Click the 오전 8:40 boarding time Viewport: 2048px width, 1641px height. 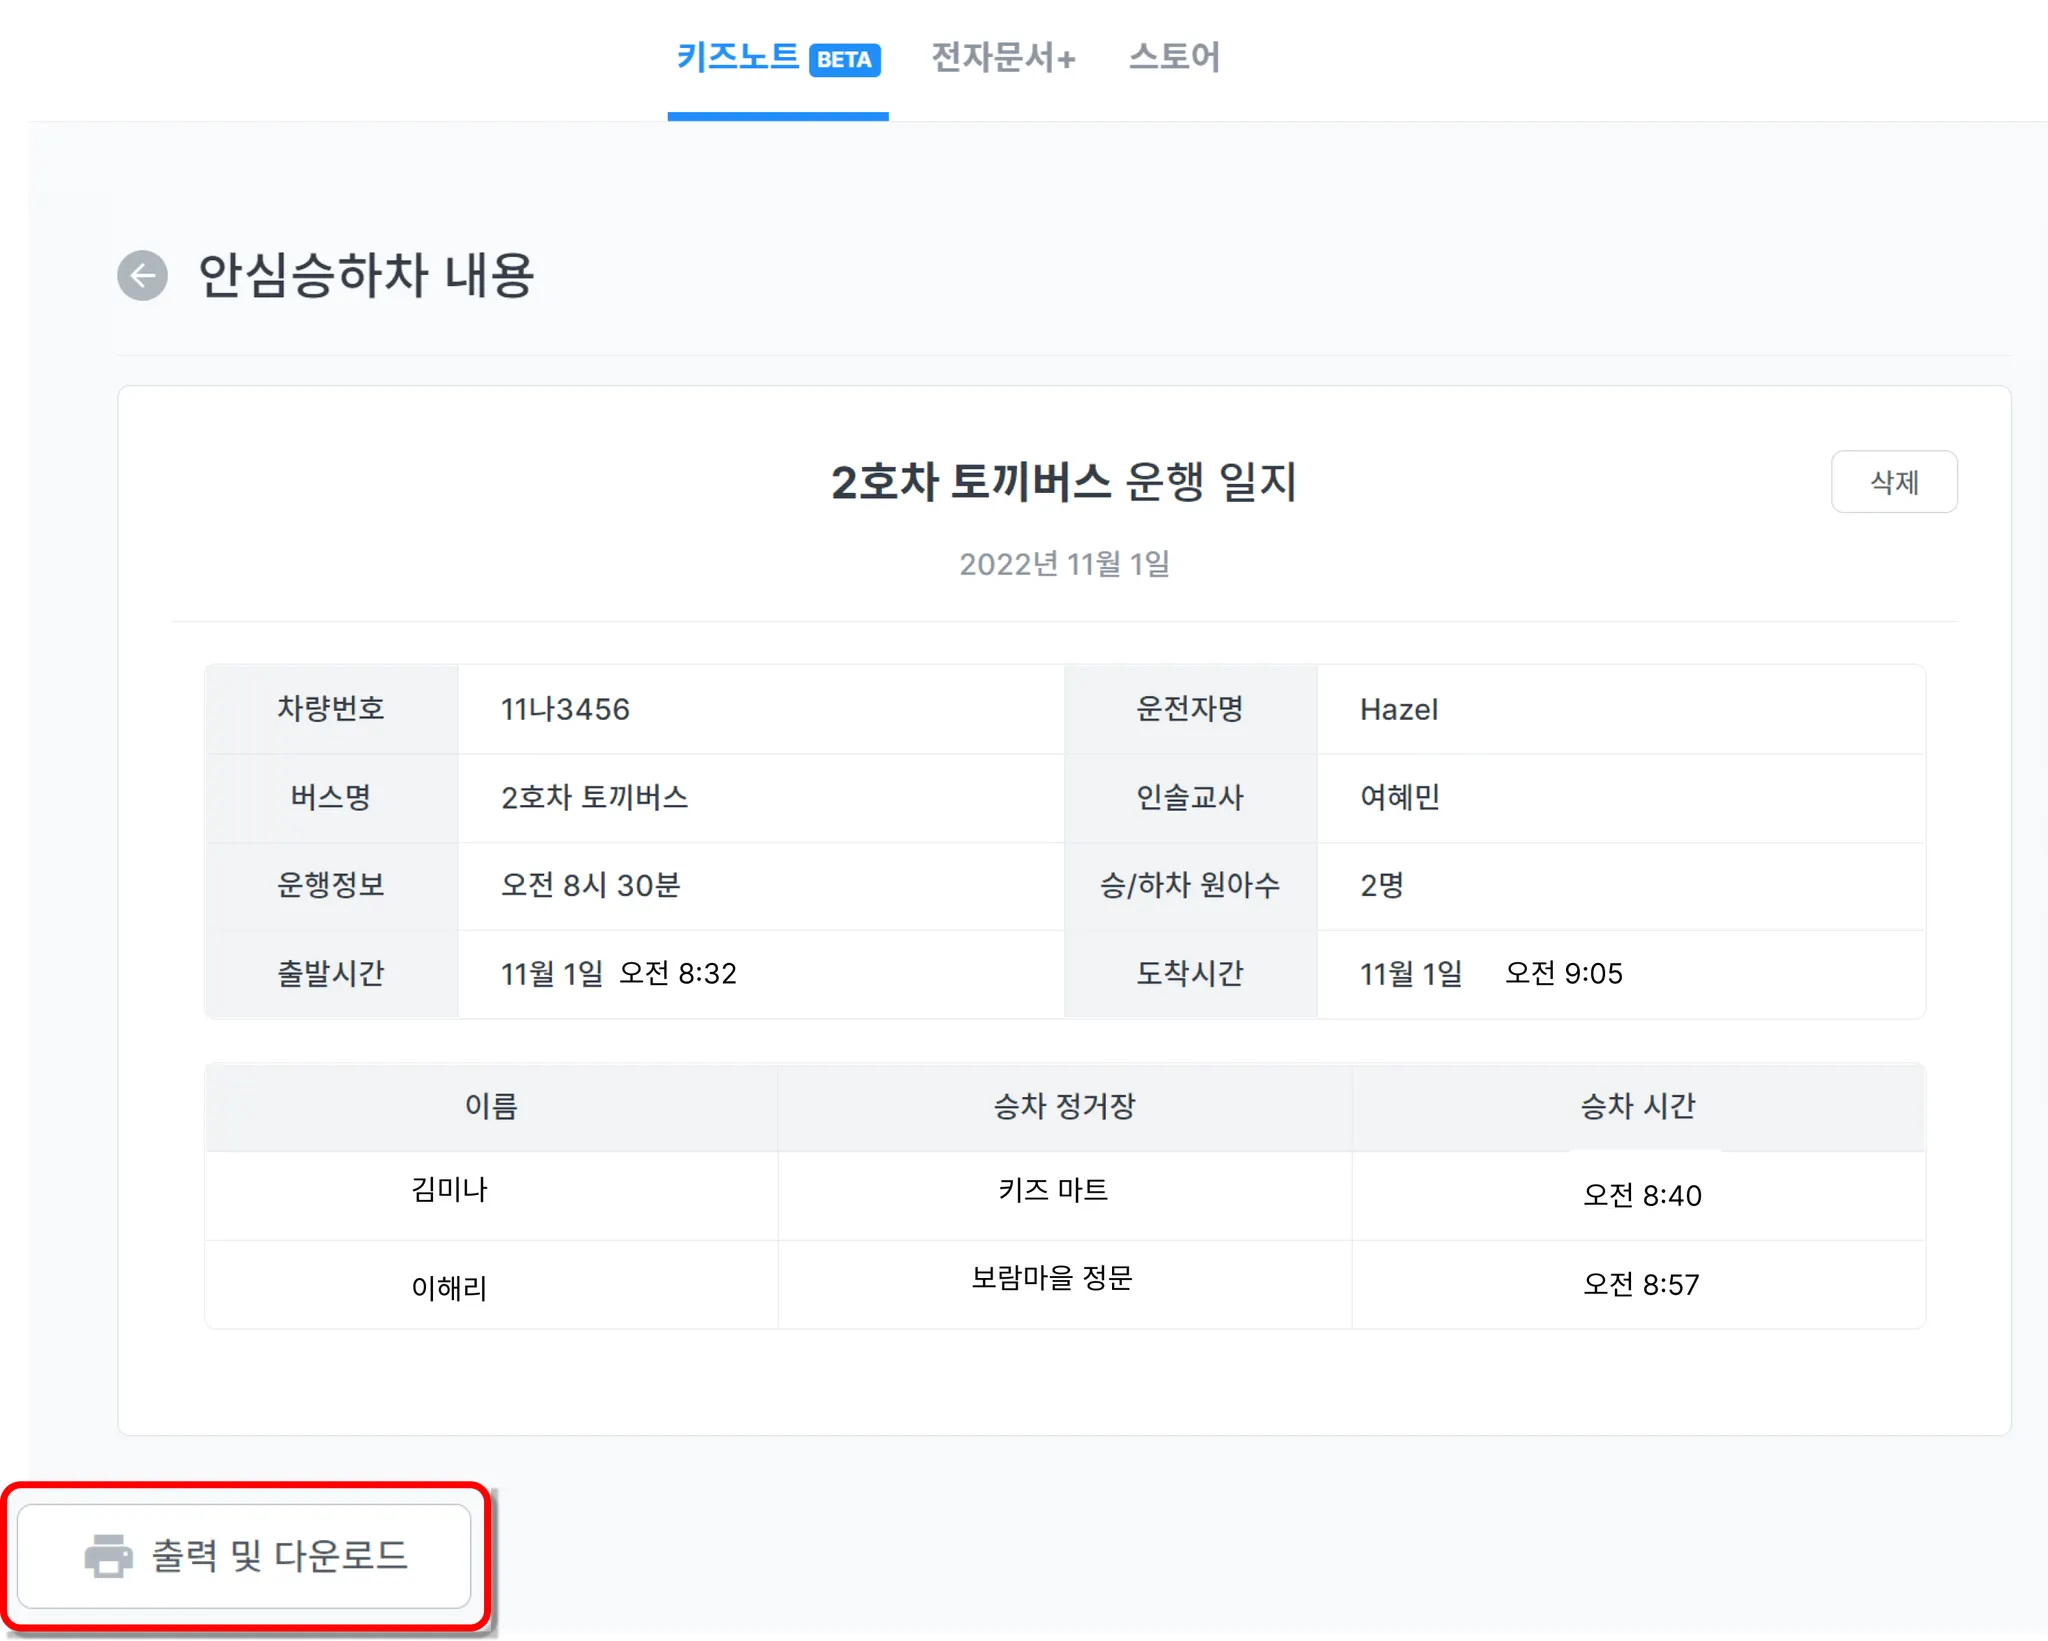1642,1195
